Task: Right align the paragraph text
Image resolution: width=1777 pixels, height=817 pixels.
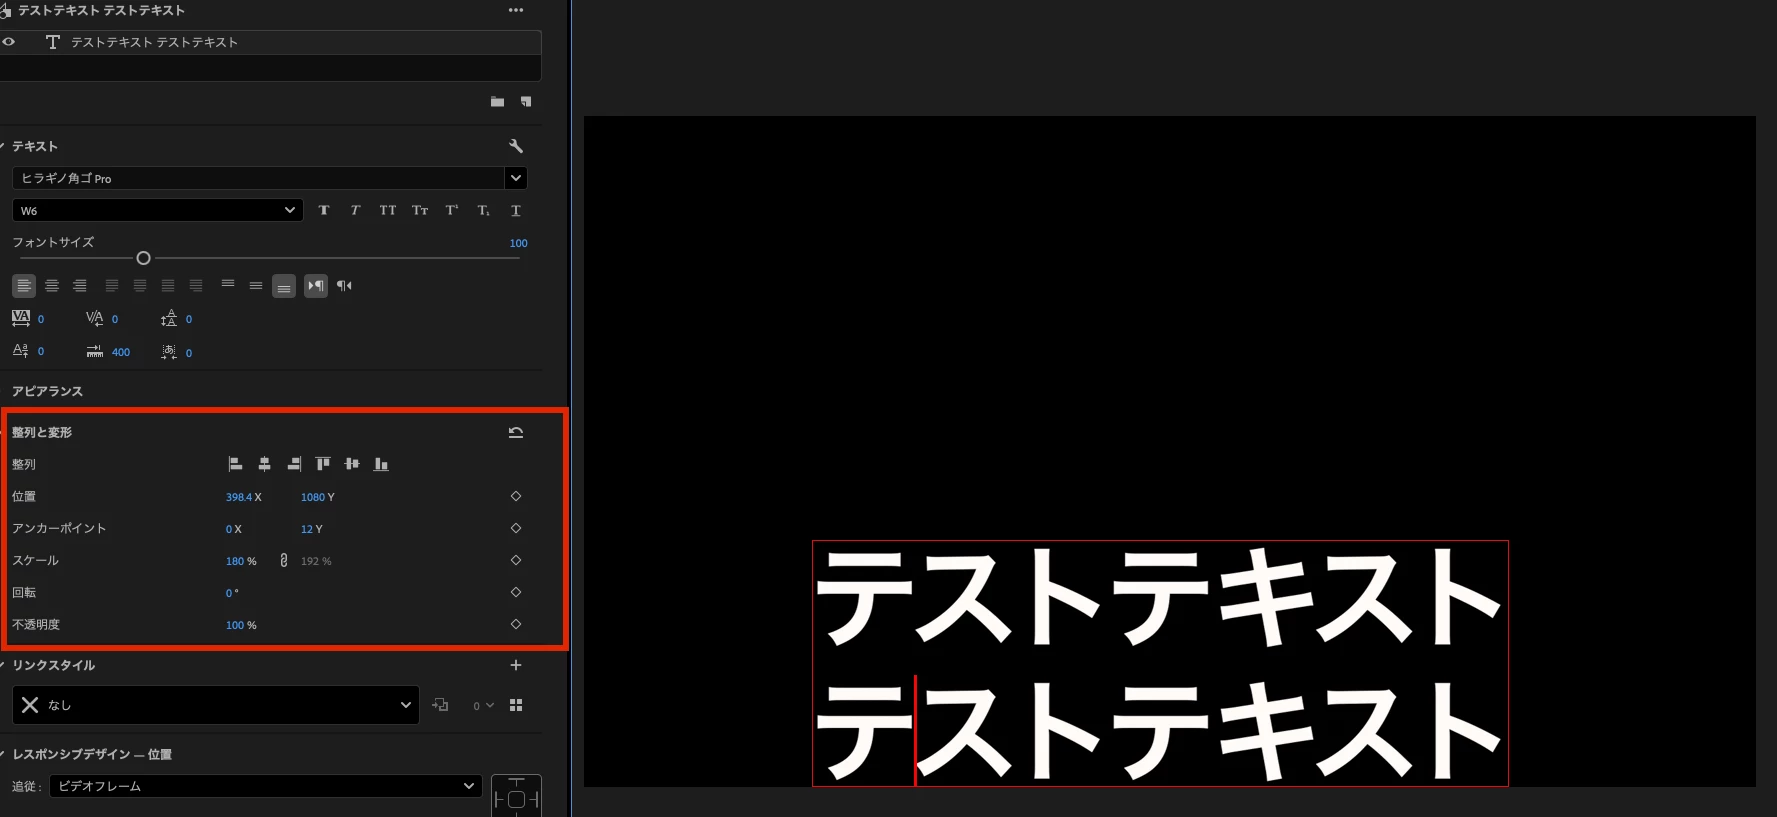Action: [80, 286]
